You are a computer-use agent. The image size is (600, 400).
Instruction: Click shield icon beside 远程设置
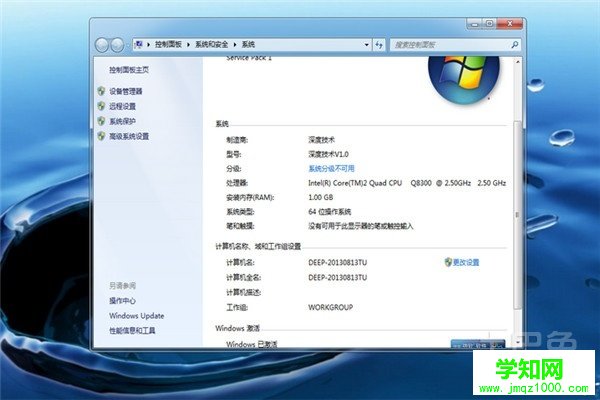click(x=101, y=106)
